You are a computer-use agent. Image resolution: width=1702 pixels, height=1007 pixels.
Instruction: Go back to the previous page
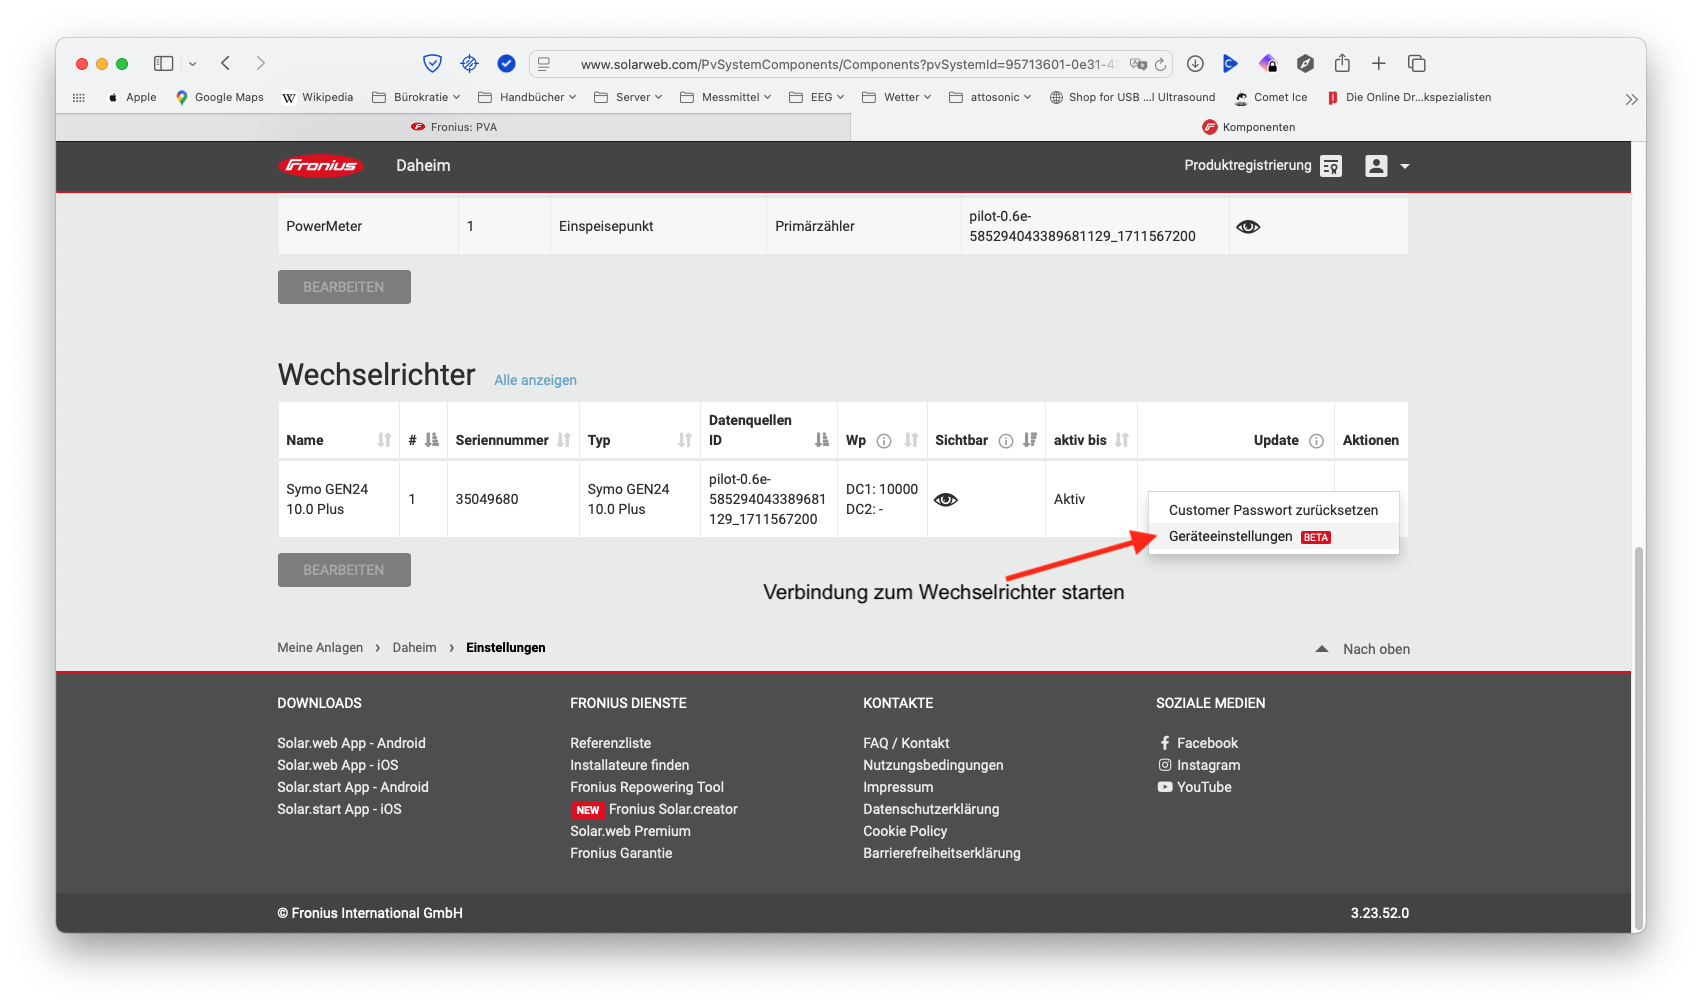[226, 63]
